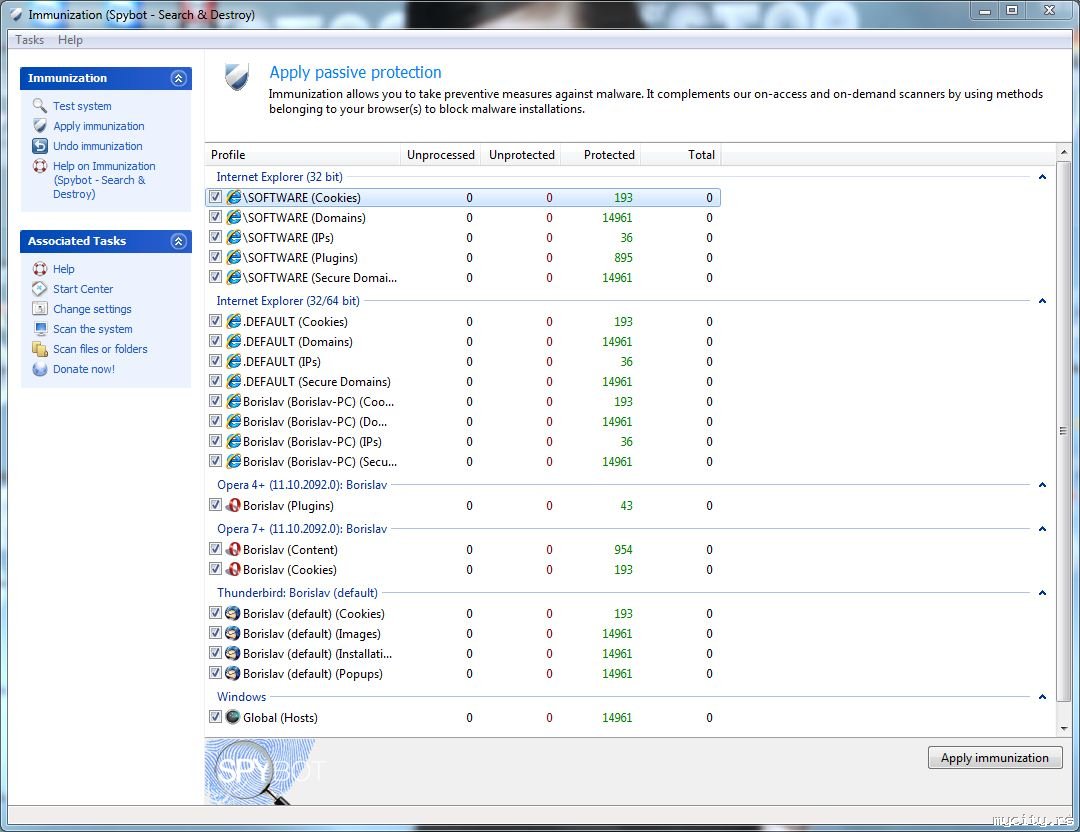
Task: Click the Change settings icon
Action: (40, 309)
